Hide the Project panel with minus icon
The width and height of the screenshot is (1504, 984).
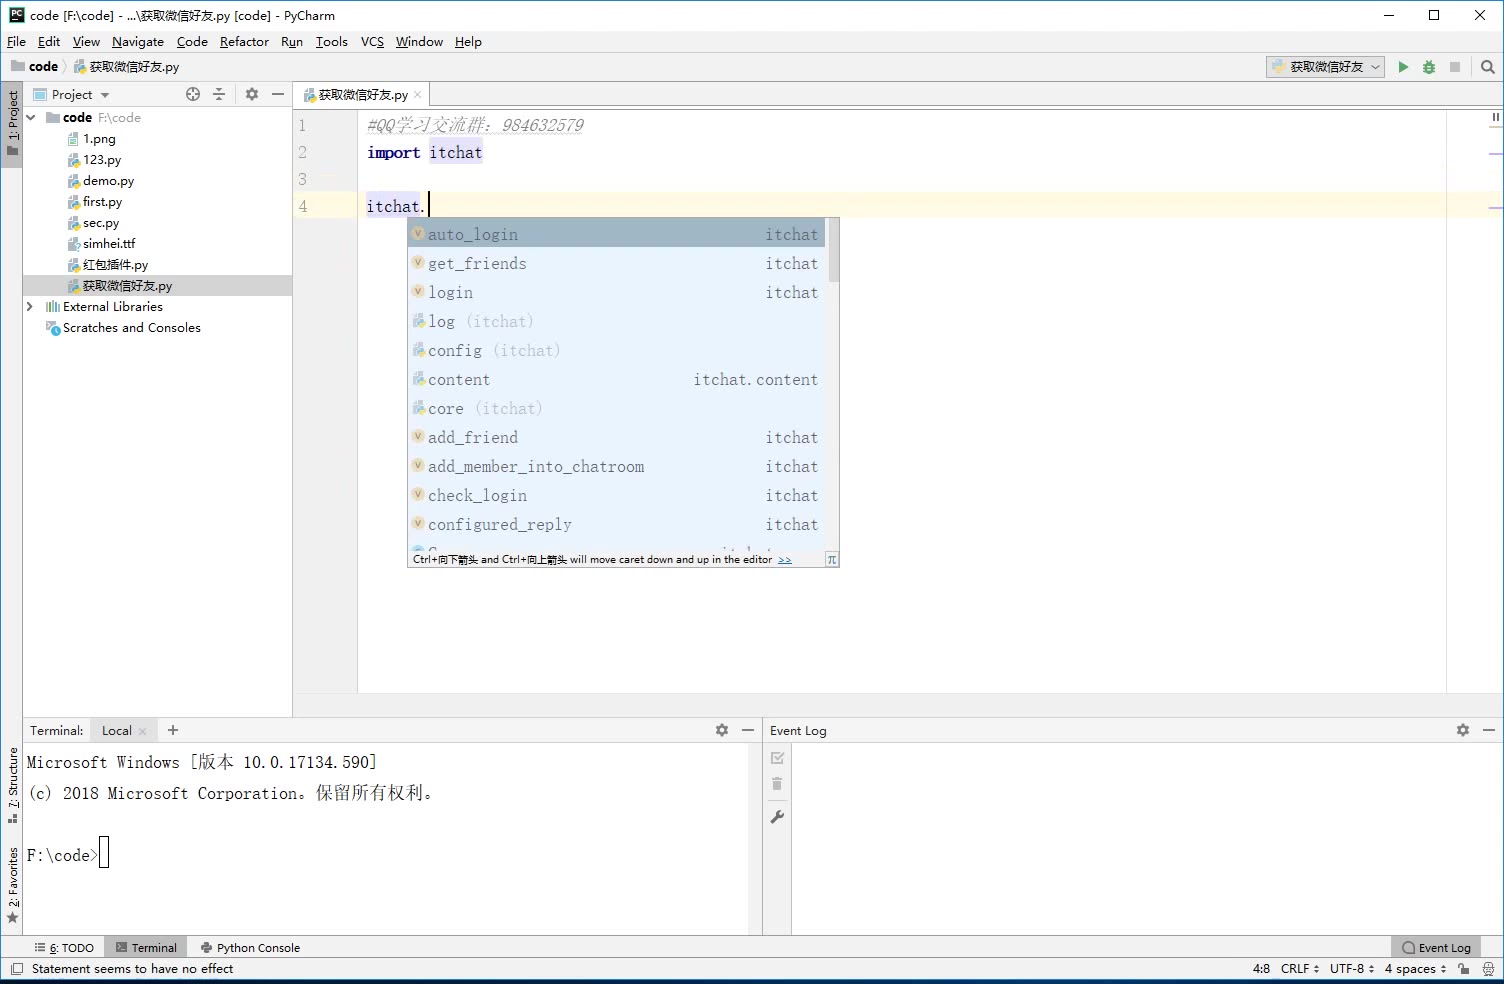click(x=278, y=94)
